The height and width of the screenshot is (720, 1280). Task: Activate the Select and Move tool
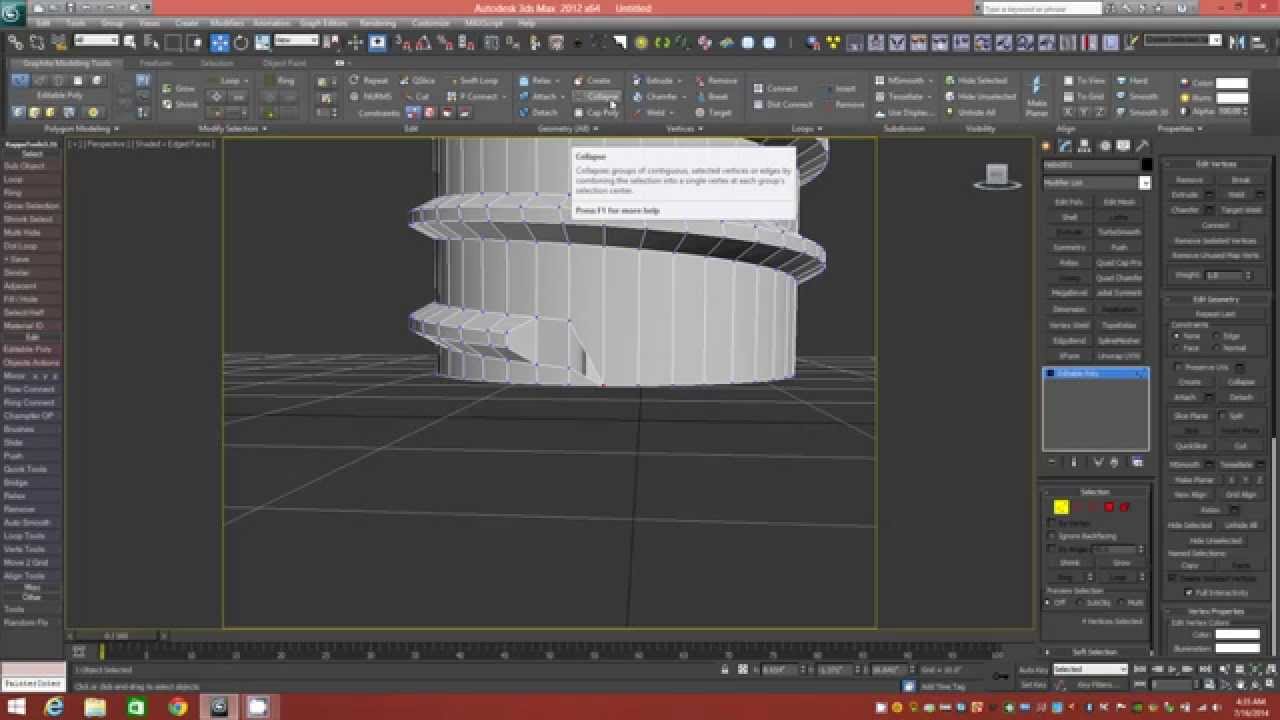point(219,42)
